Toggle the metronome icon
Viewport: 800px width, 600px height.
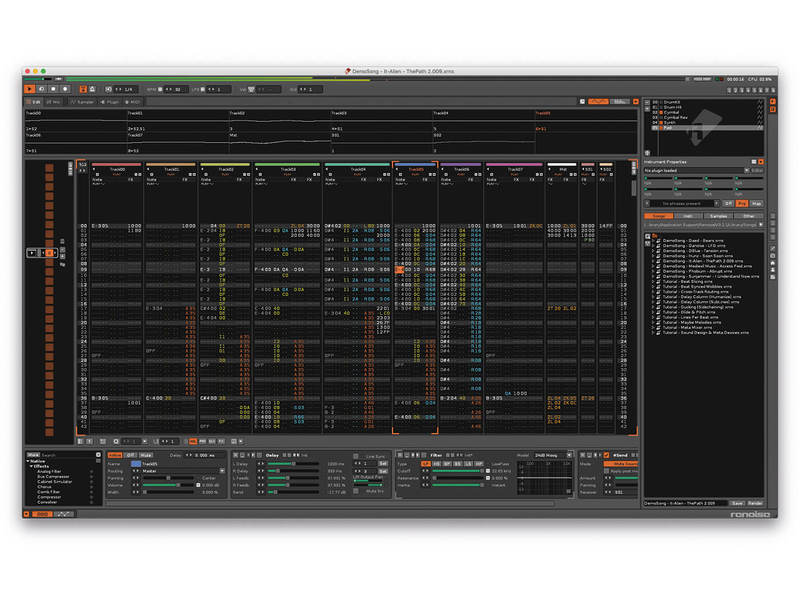[91, 89]
